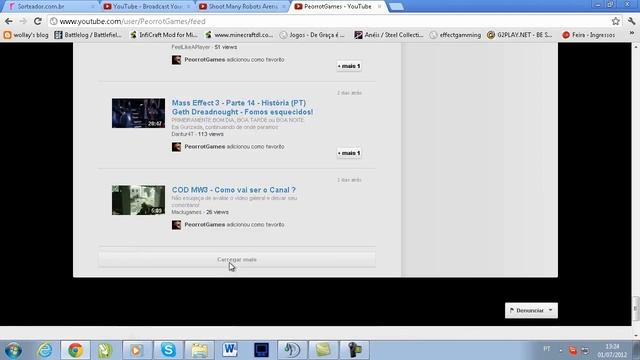The width and height of the screenshot is (640, 360).
Task: Reload the page with the refresh icon
Action: (38, 21)
